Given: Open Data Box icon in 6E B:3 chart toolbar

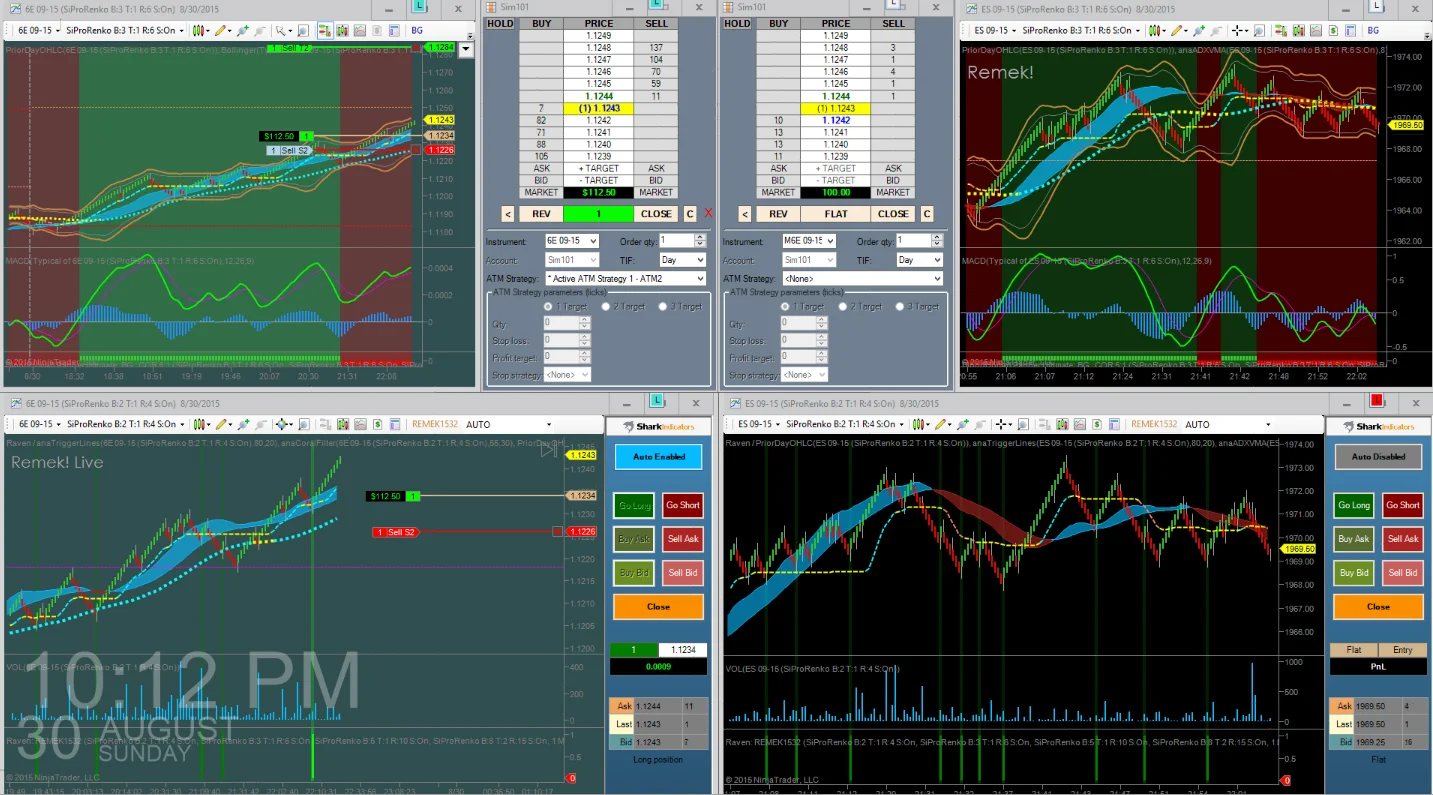Looking at the screenshot, I should point(340,31).
